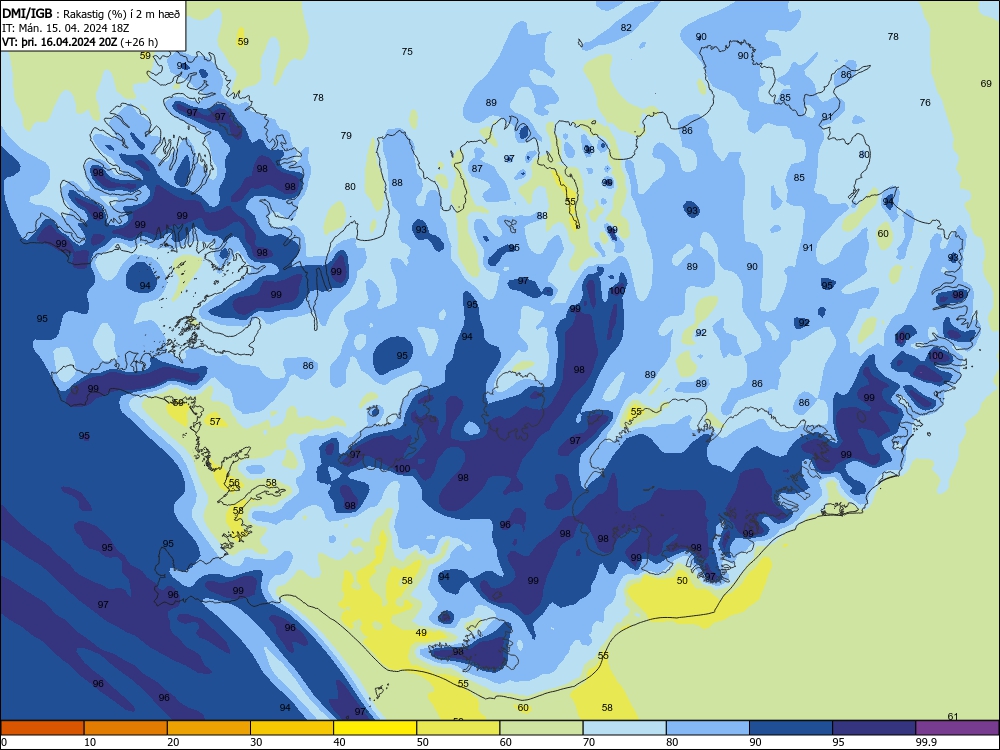Pick the 60–70 pale green legend swatch
The image size is (1000, 750).
[x=541, y=728]
